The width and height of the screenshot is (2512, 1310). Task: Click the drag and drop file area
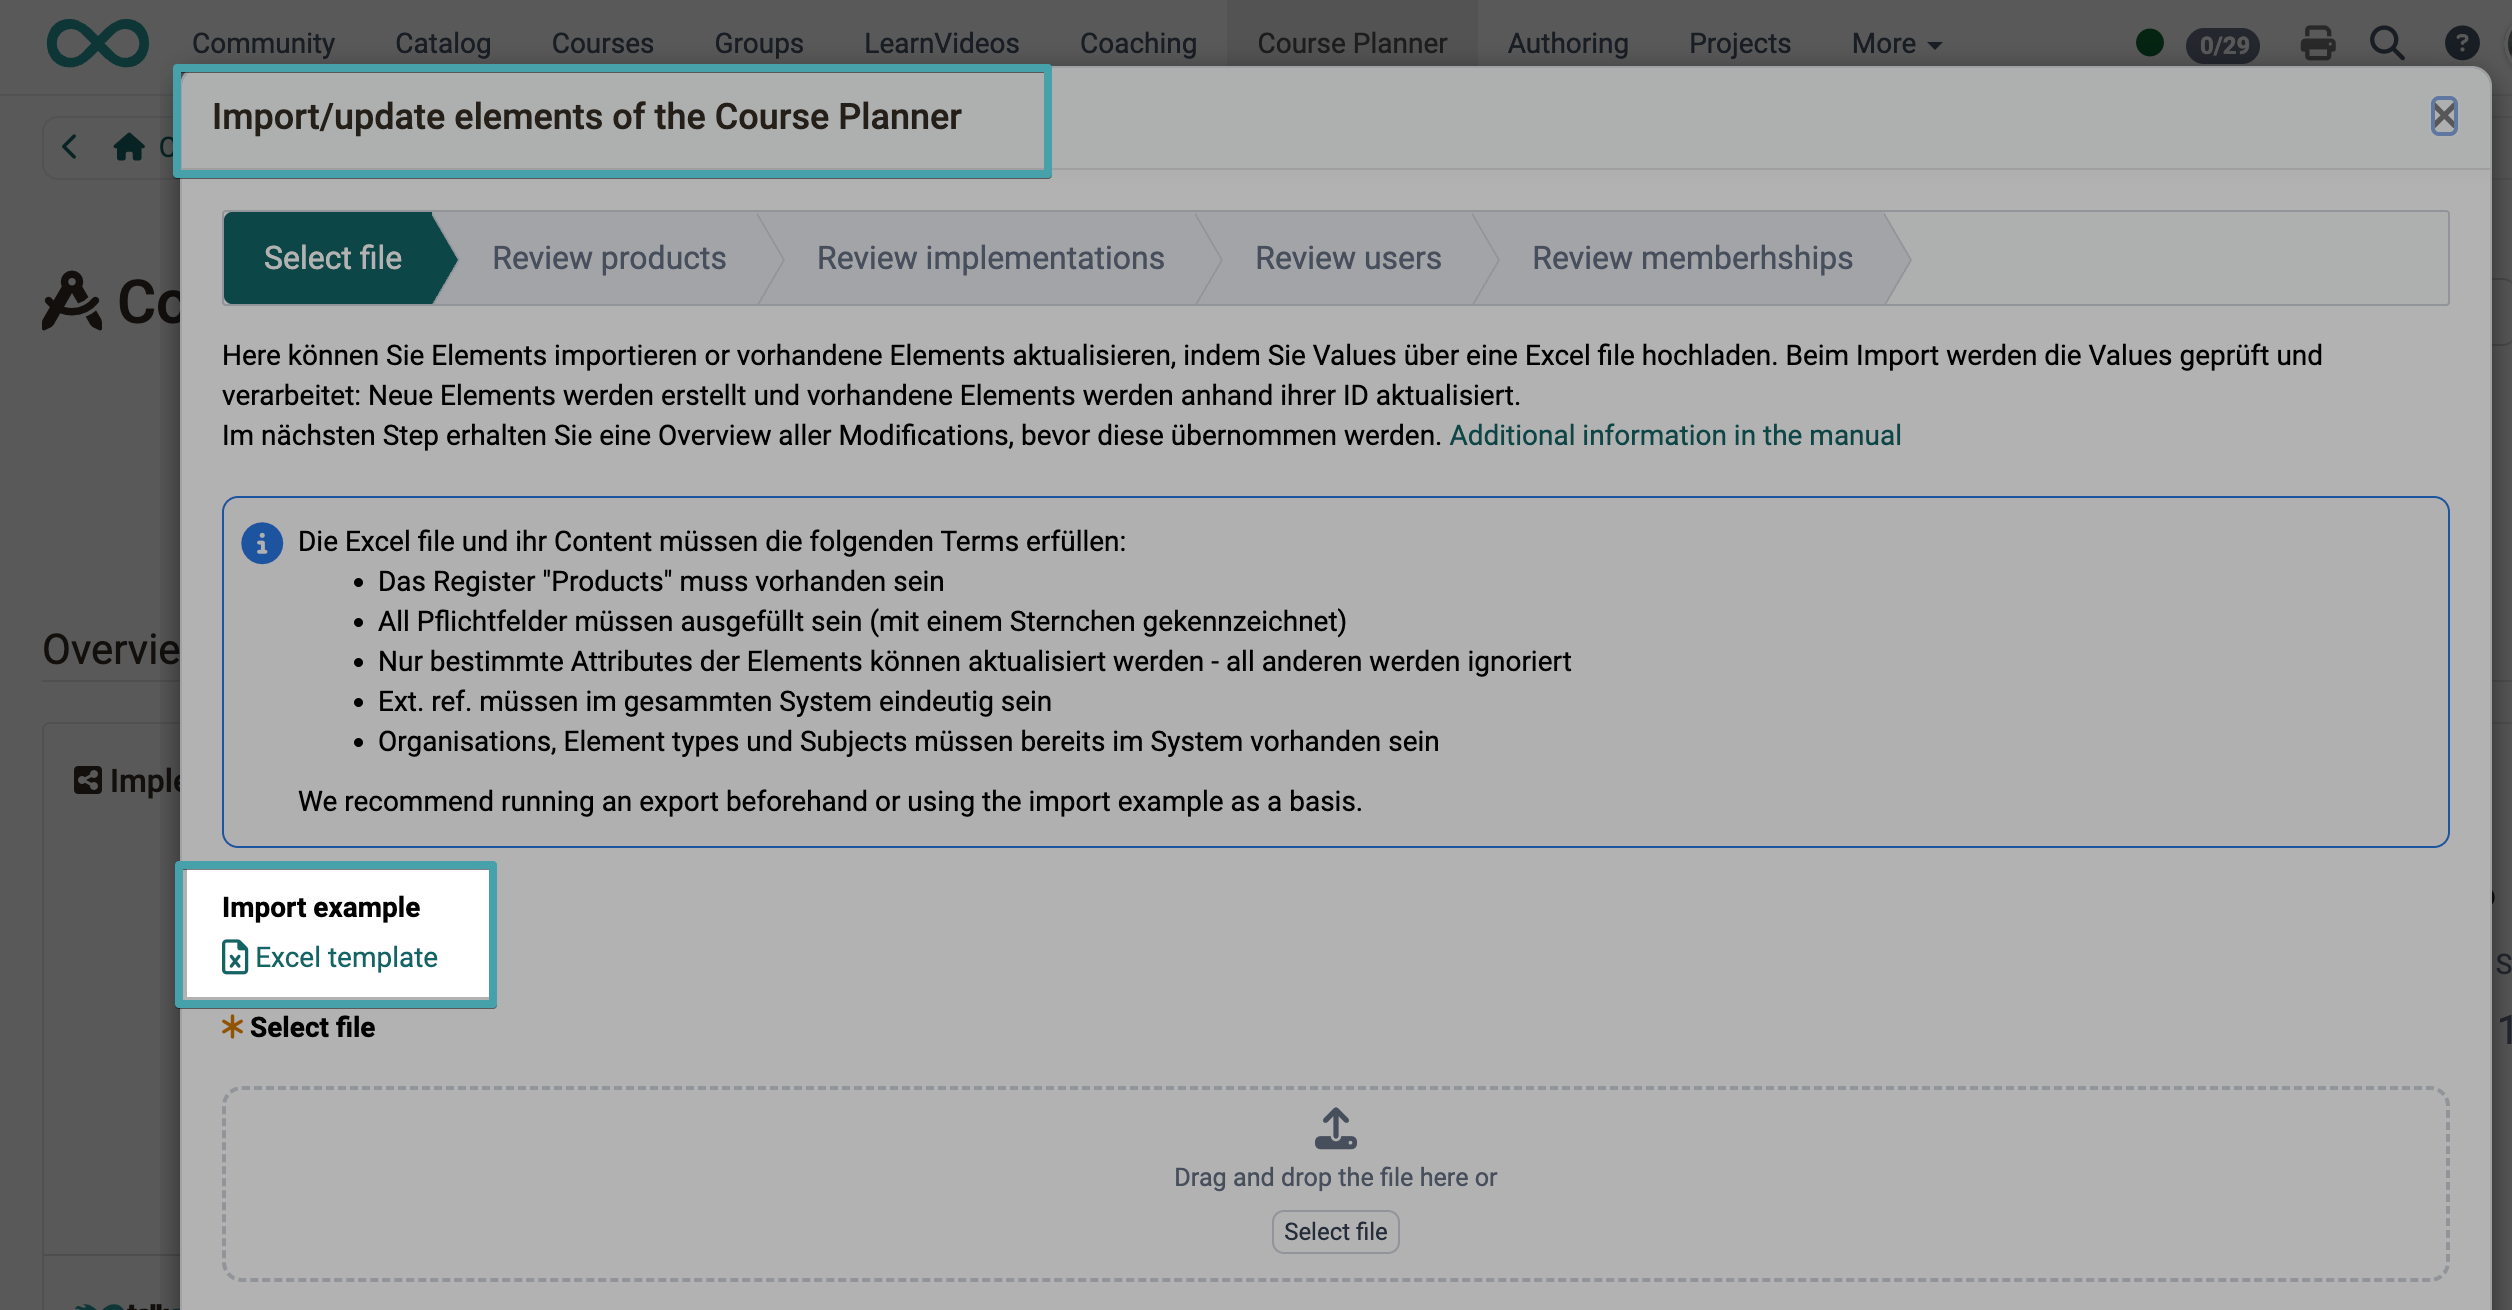1335,1184
